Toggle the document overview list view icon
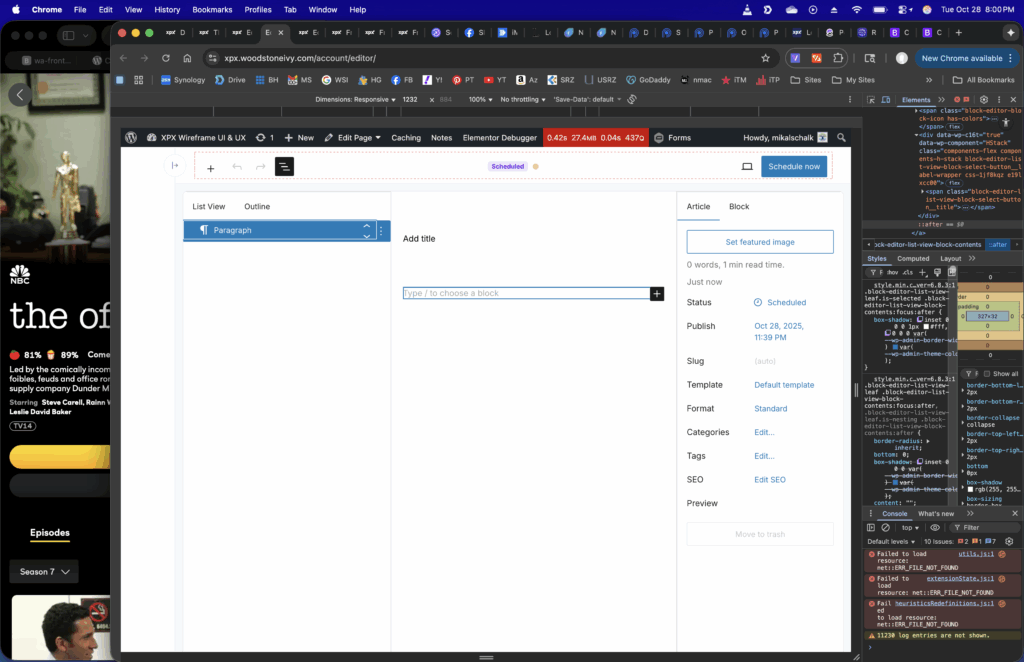This screenshot has width=1024, height=662. [285, 167]
